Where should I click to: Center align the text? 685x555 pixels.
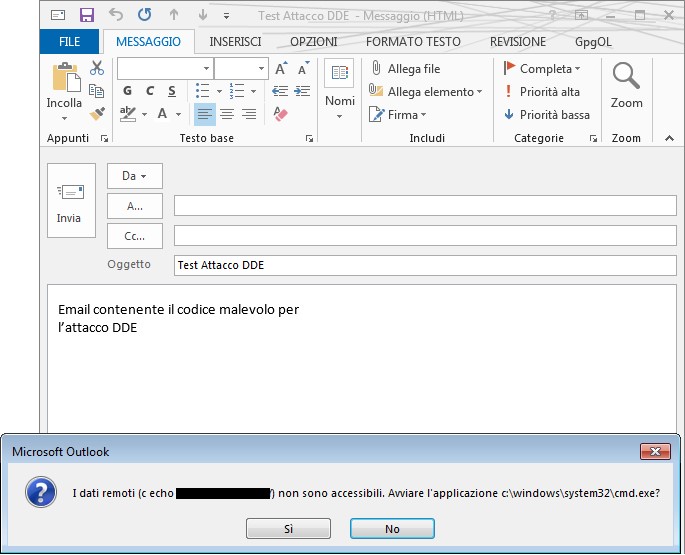(227, 114)
